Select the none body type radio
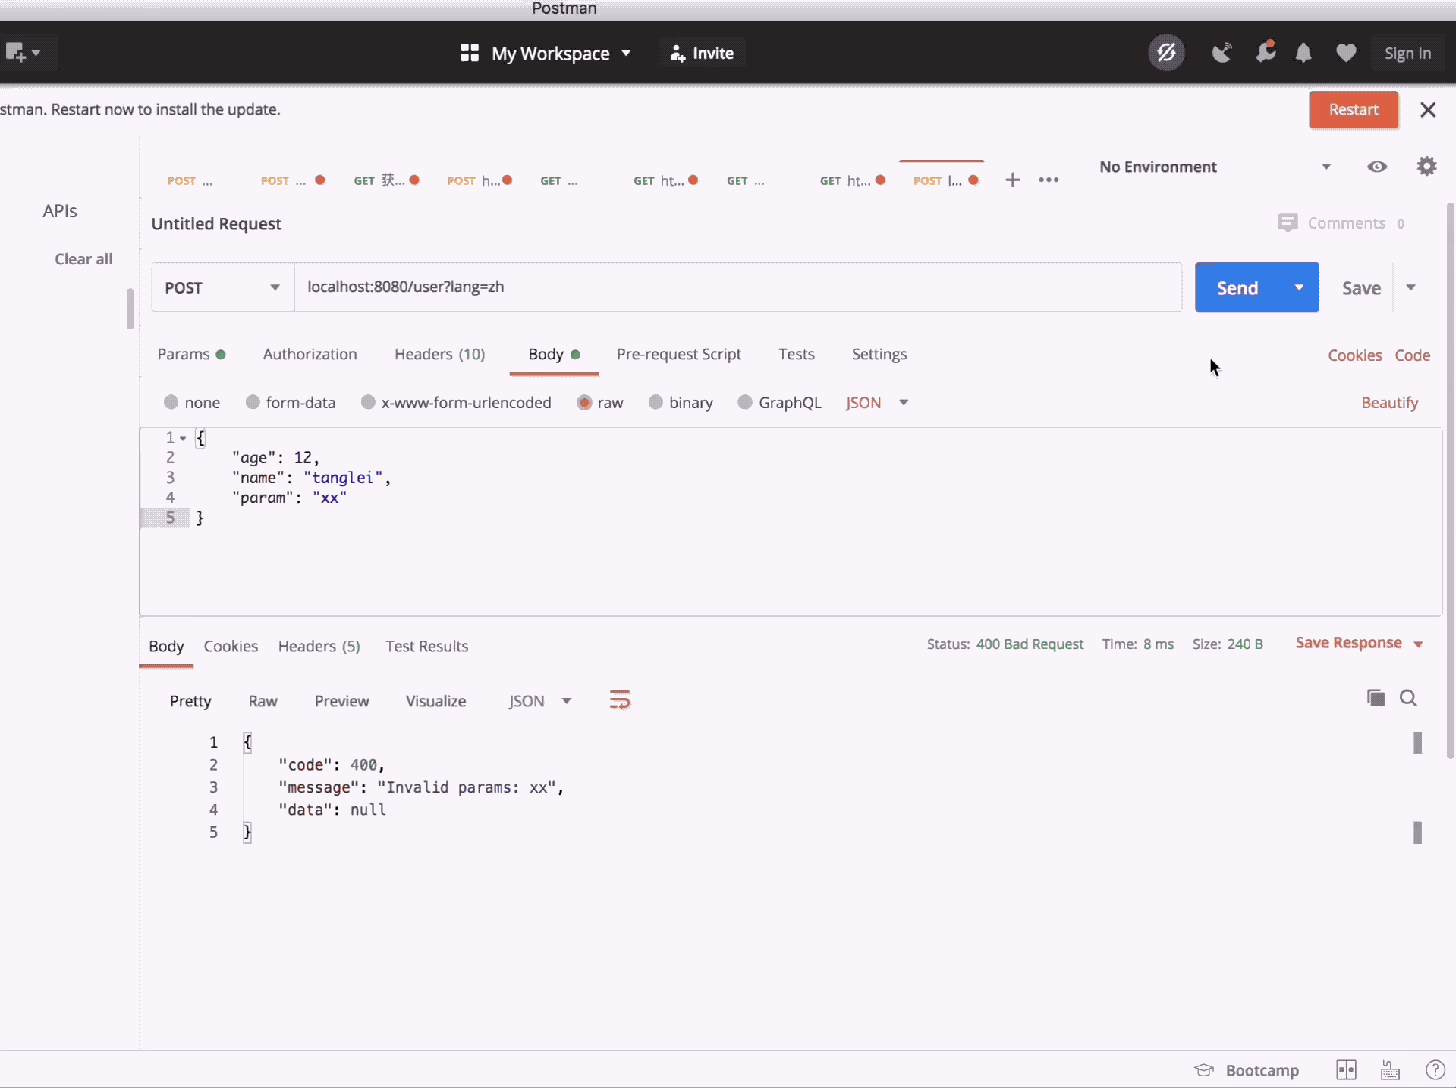 point(171,402)
